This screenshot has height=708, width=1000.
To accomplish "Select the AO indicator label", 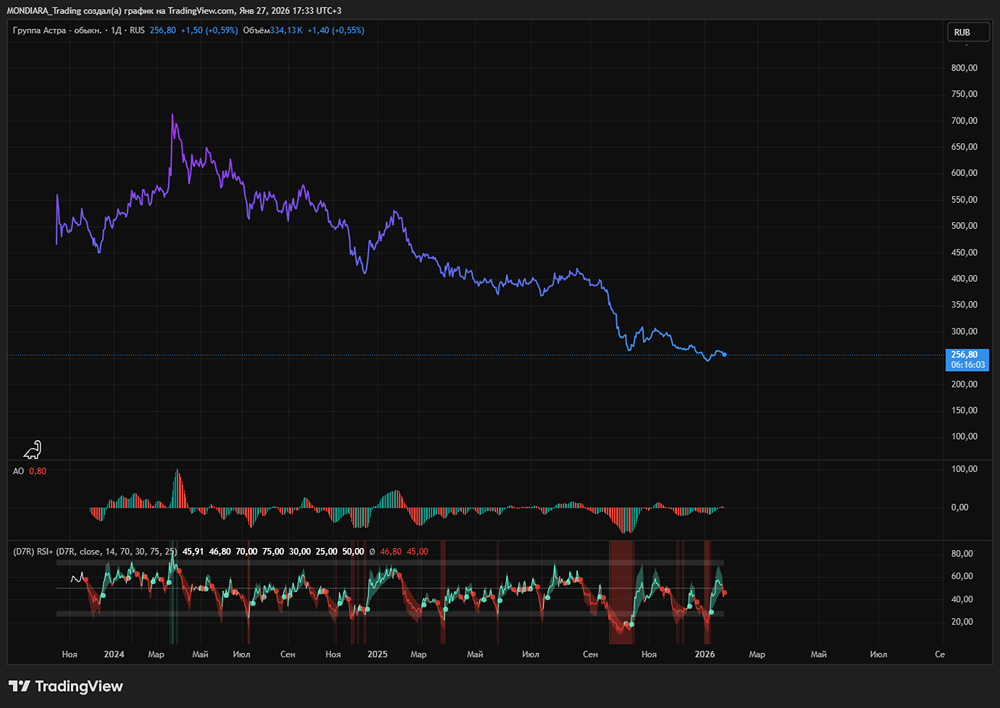I will pos(18,471).
